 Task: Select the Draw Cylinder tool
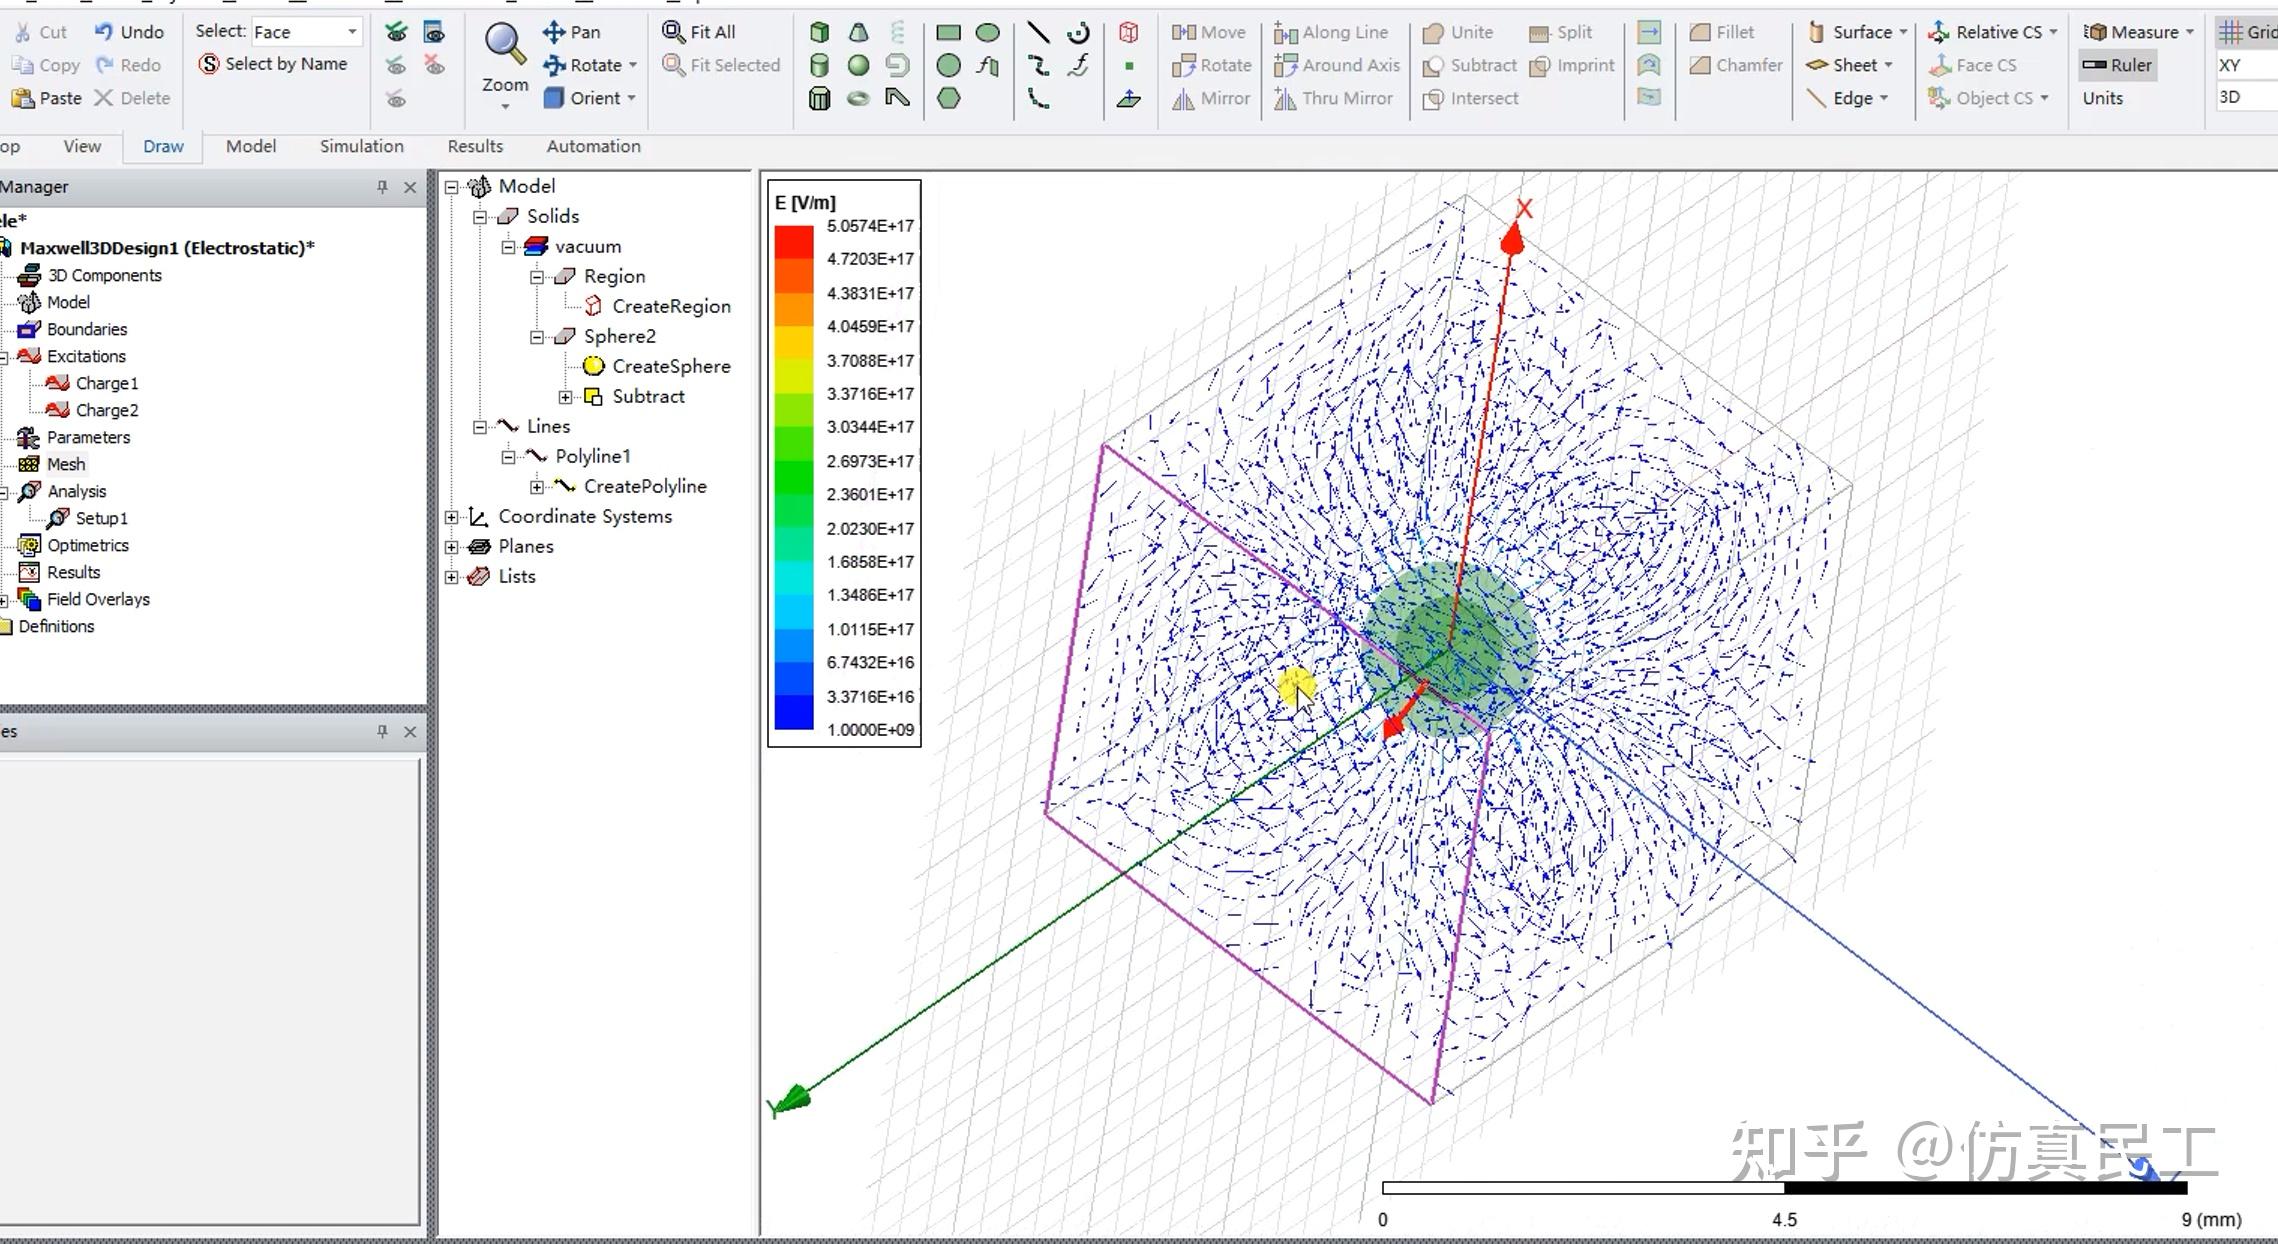coord(819,66)
